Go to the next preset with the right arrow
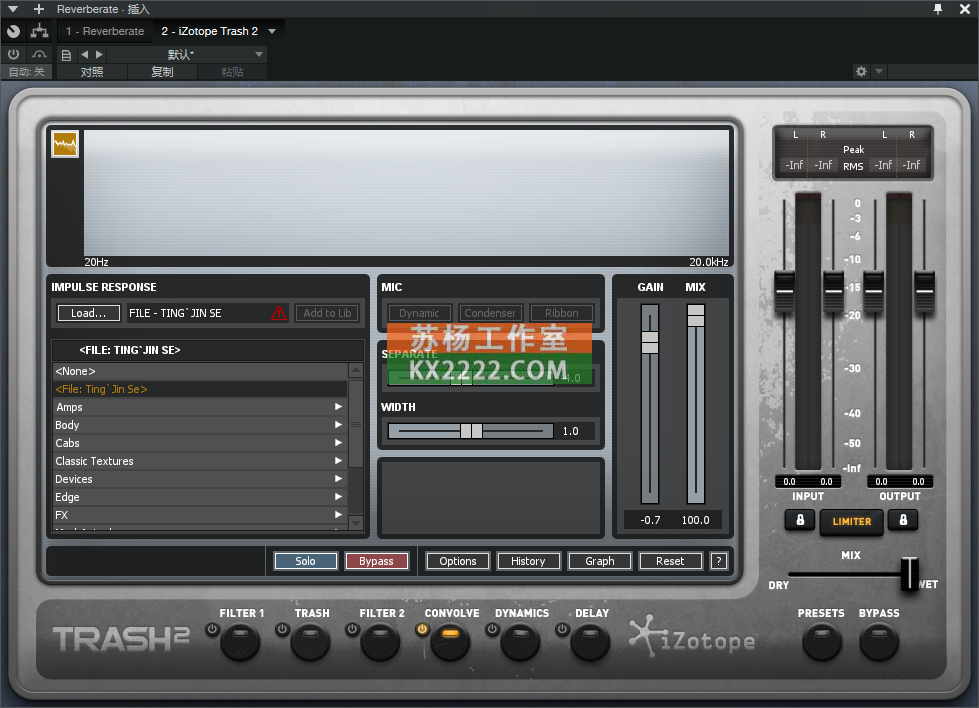This screenshot has width=979, height=708. pyautogui.click(x=99, y=54)
